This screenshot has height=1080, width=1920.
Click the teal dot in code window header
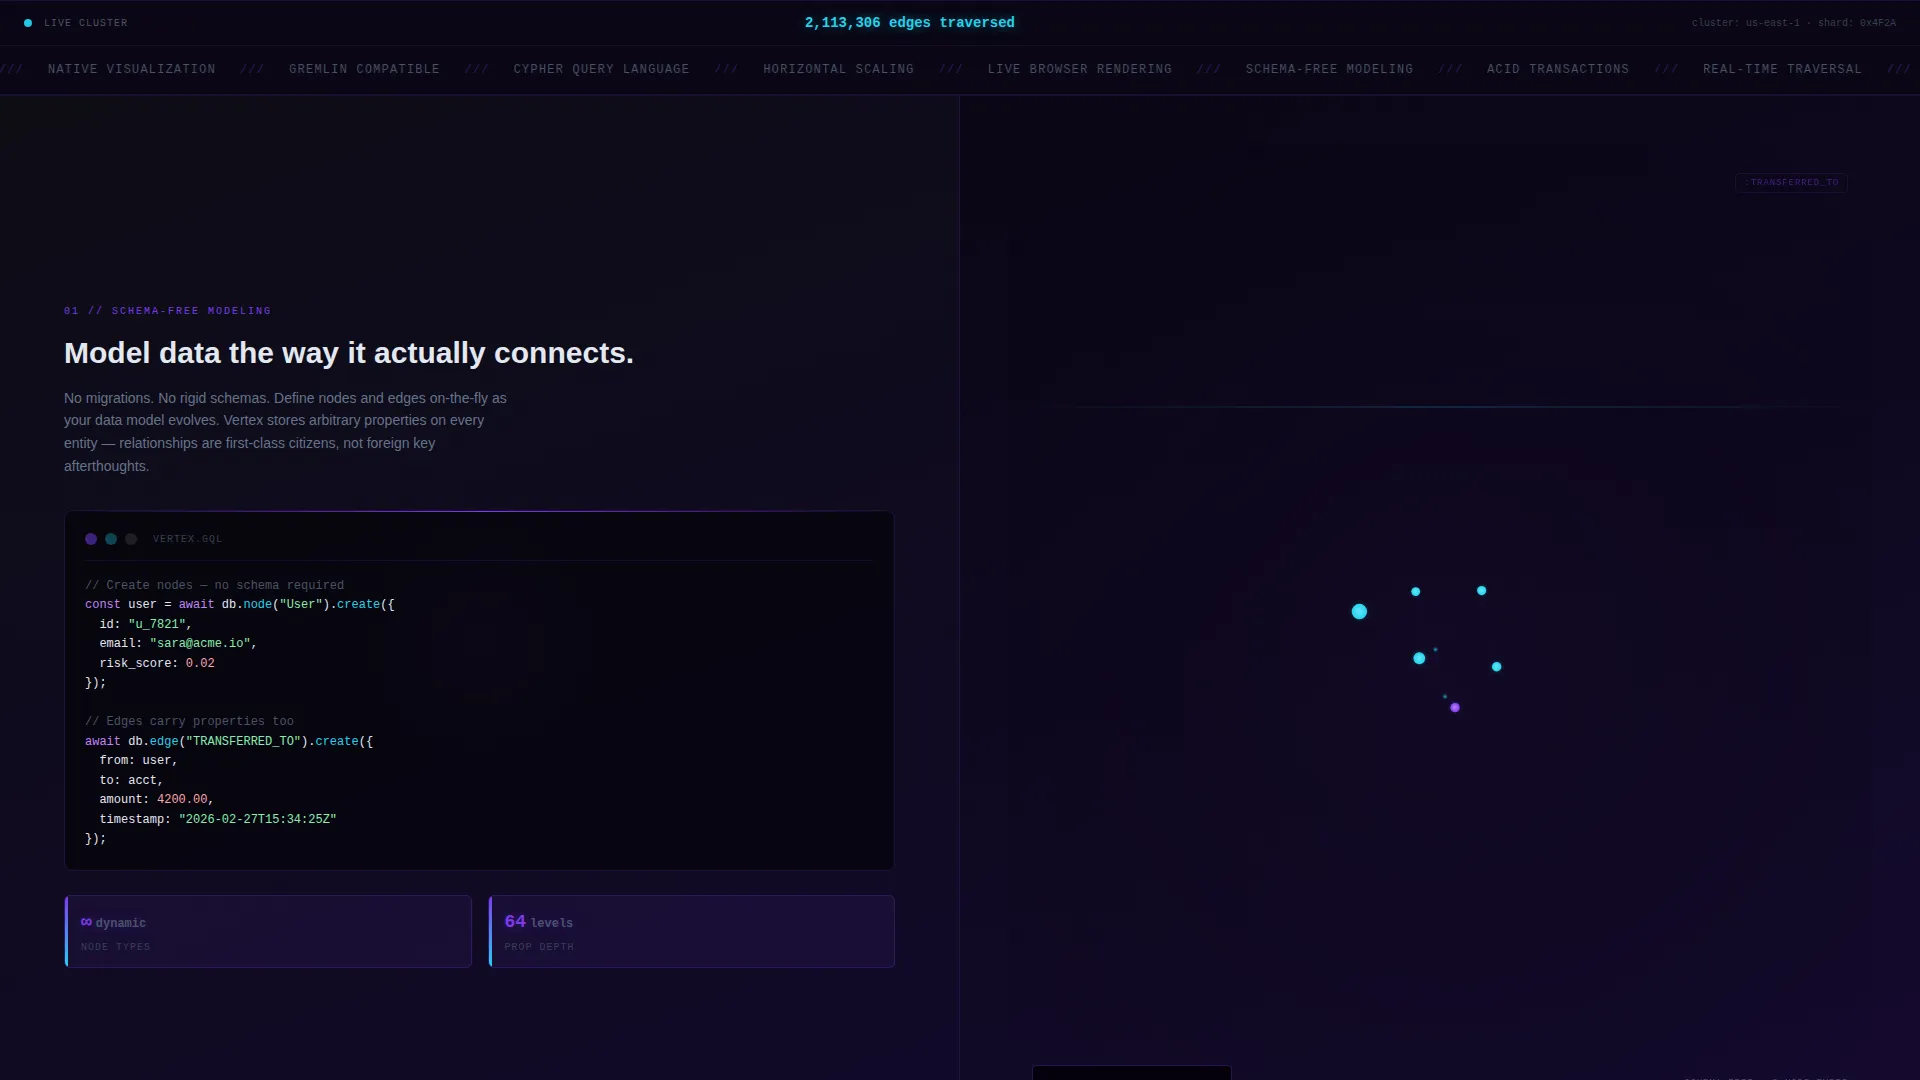click(111, 539)
